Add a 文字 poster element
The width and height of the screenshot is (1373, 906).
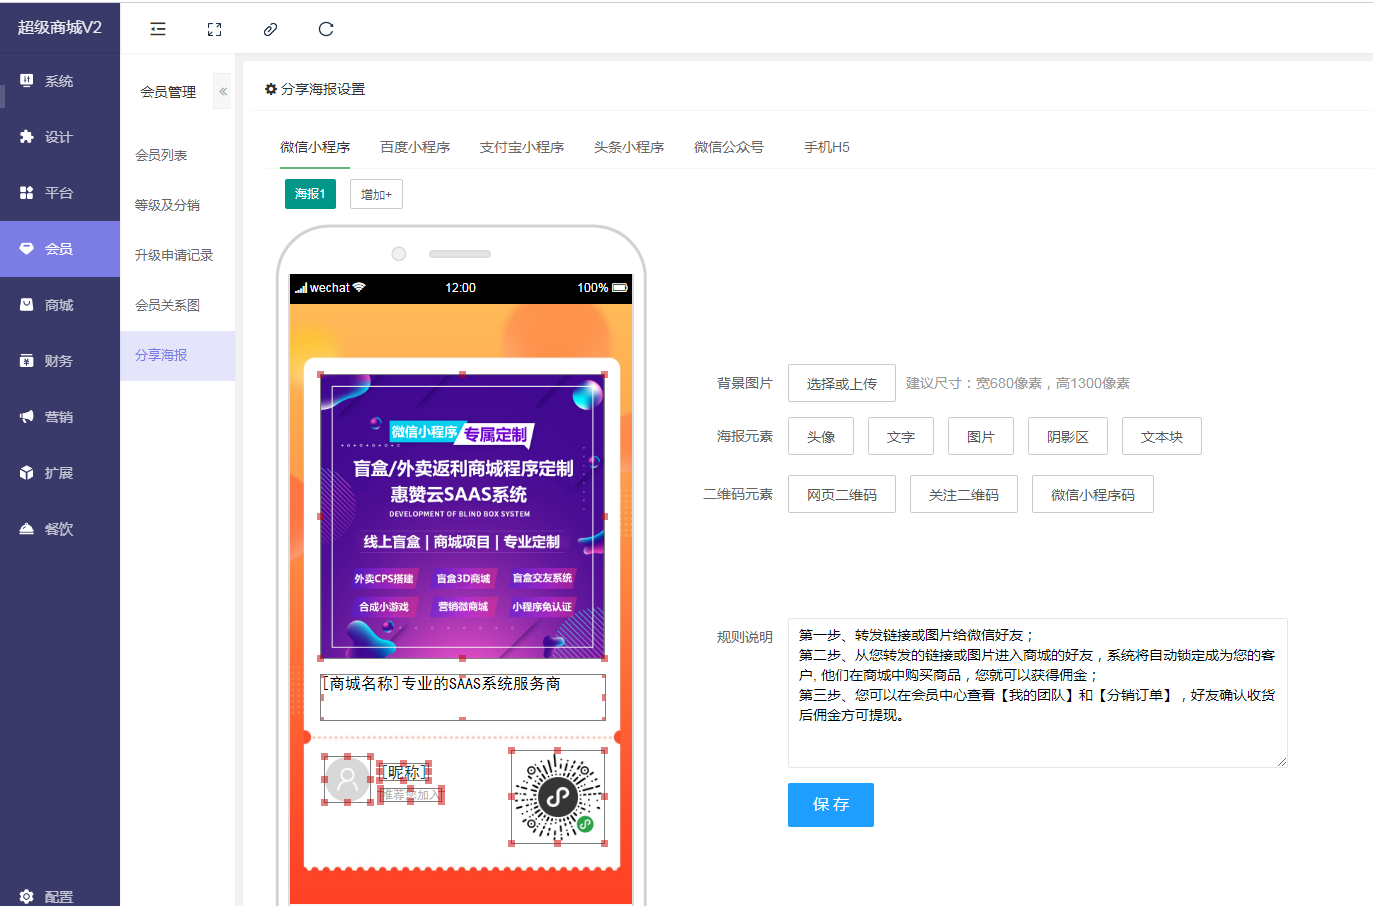(x=901, y=436)
